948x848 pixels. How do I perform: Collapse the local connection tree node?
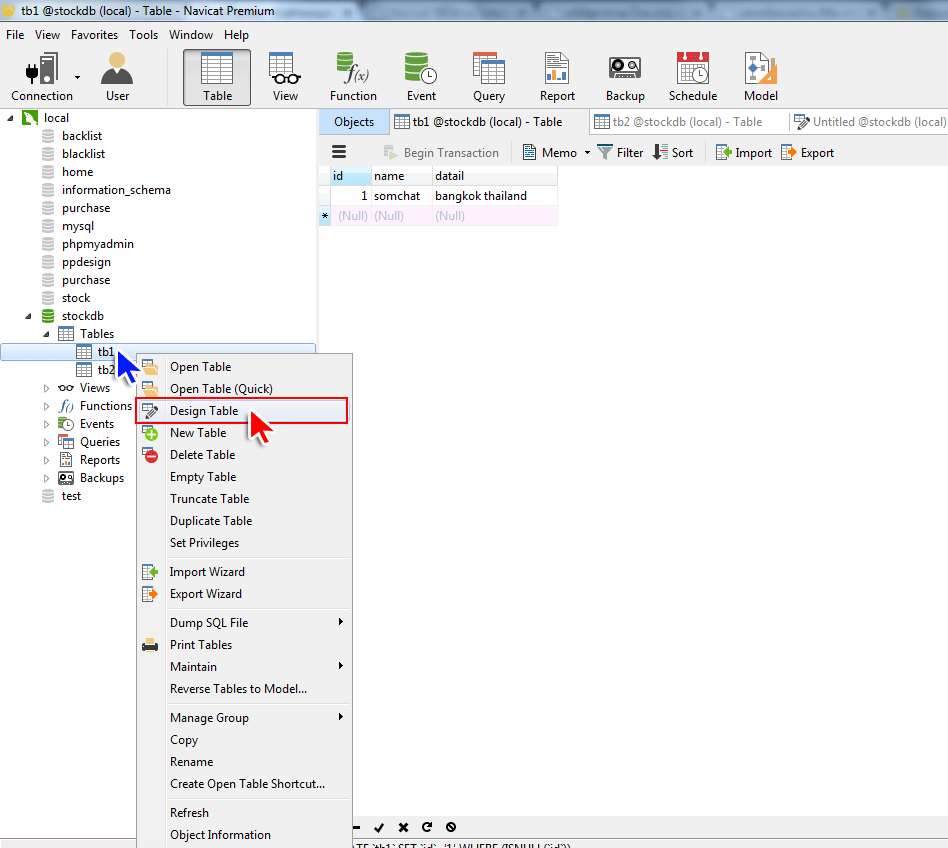[10, 118]
